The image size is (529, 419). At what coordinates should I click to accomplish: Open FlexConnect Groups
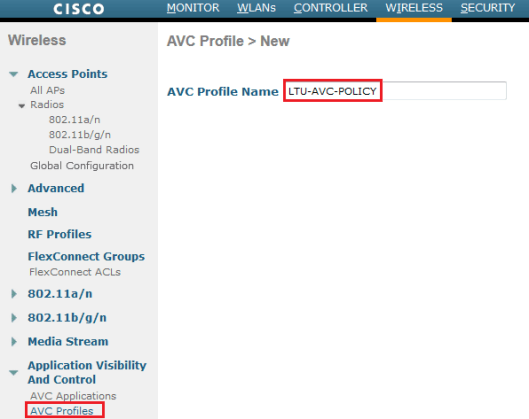point(86,256)
